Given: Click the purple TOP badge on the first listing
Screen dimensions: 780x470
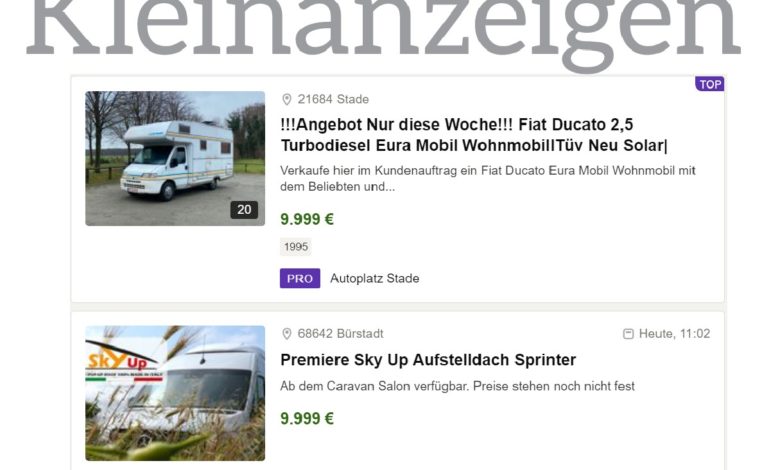Looking at the screenshot, I should click(709, 84).
